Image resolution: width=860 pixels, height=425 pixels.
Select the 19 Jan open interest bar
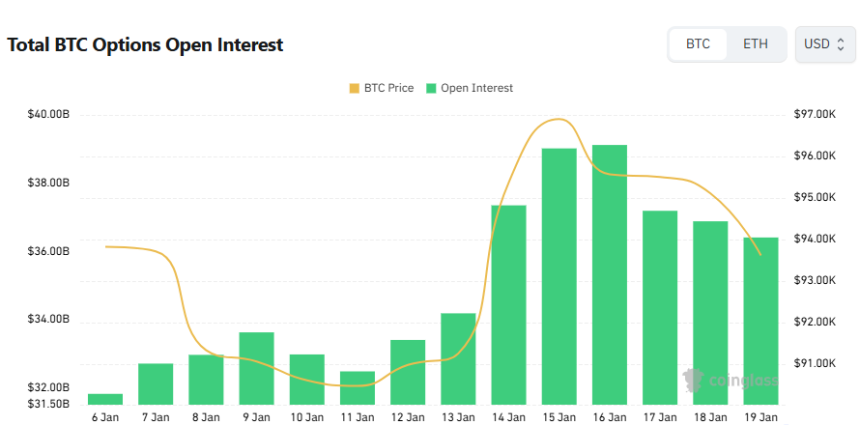tap(761, 320)
